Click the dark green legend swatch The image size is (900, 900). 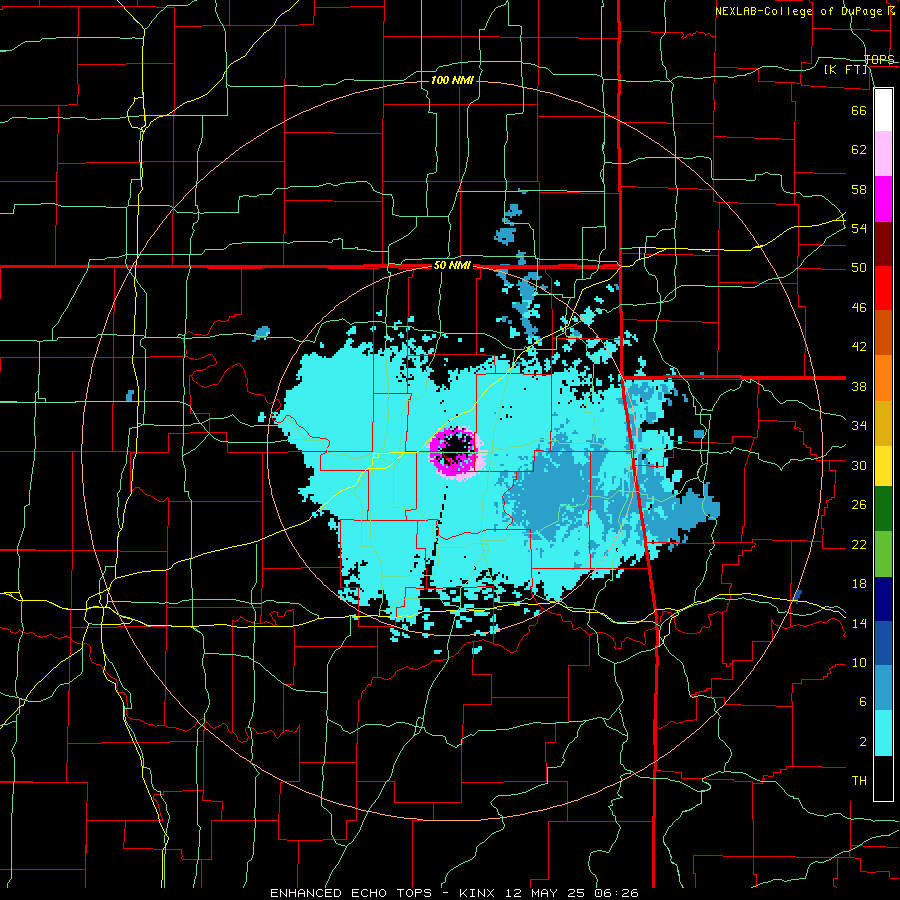point(883,509)
